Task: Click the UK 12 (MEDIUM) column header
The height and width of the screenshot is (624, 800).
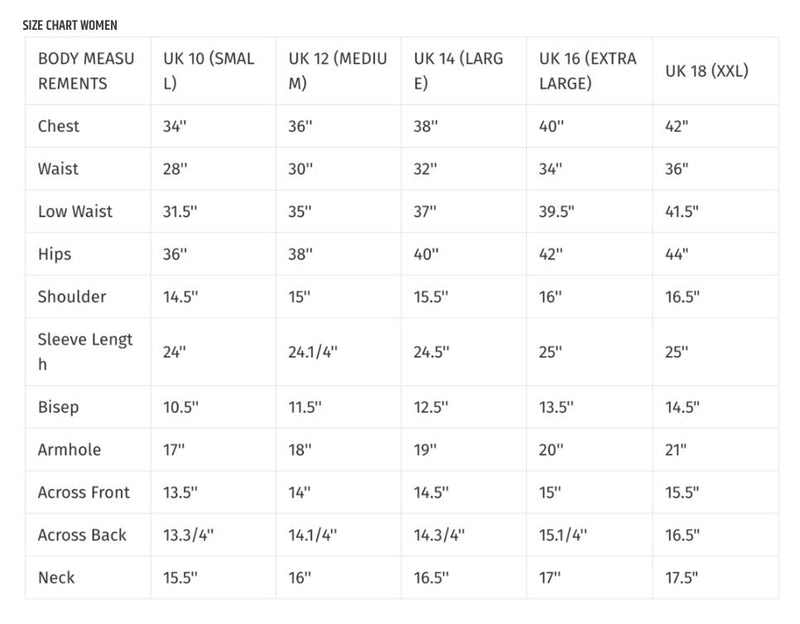Action: point(337,71)
